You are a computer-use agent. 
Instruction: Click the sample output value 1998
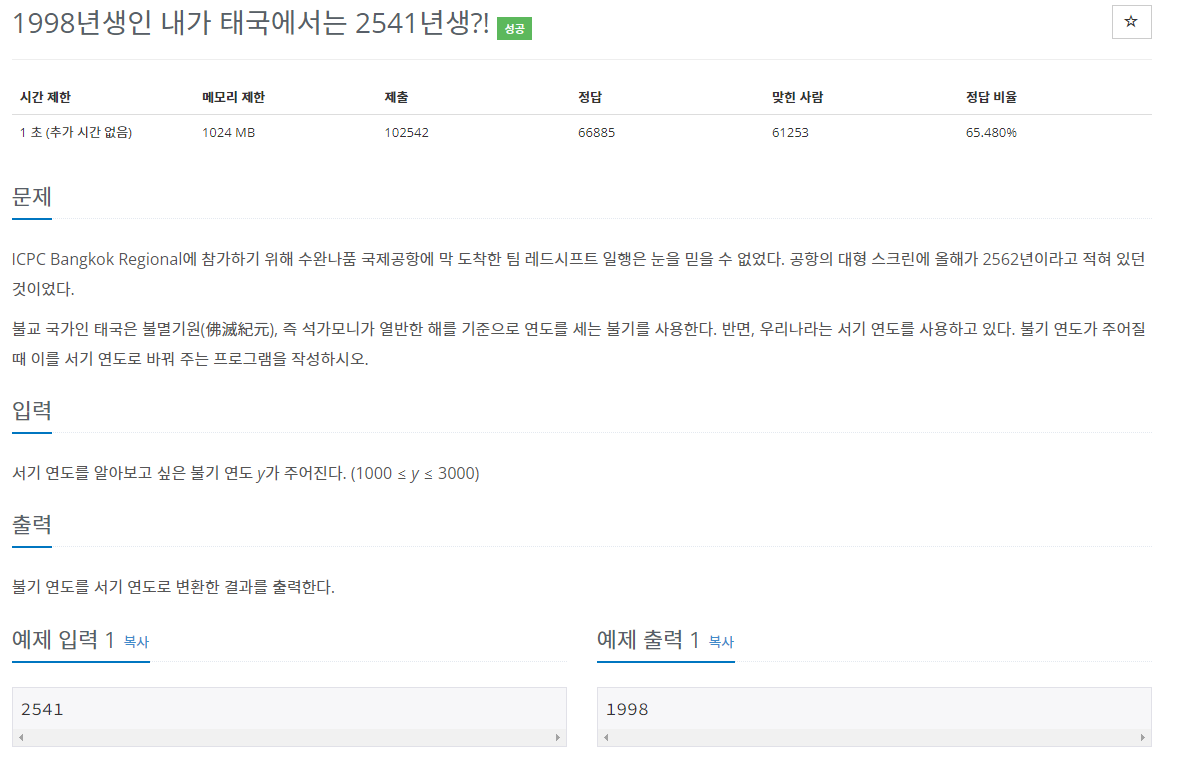click(x=627, y=709)
